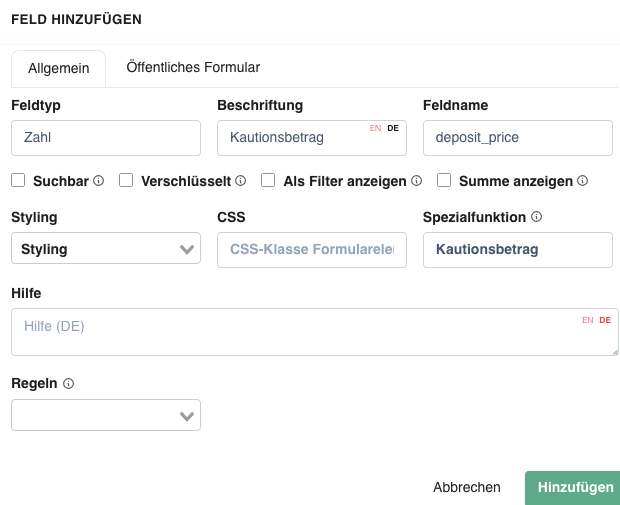Switch Beschriftung language to DE
This screenshot has width=620, height=505.
(393, 128)
